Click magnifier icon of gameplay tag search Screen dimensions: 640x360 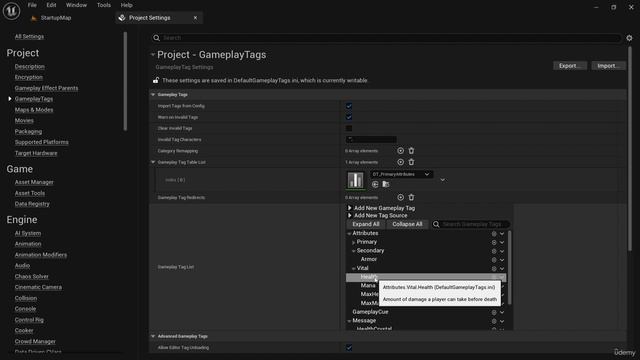coord(436,224)
